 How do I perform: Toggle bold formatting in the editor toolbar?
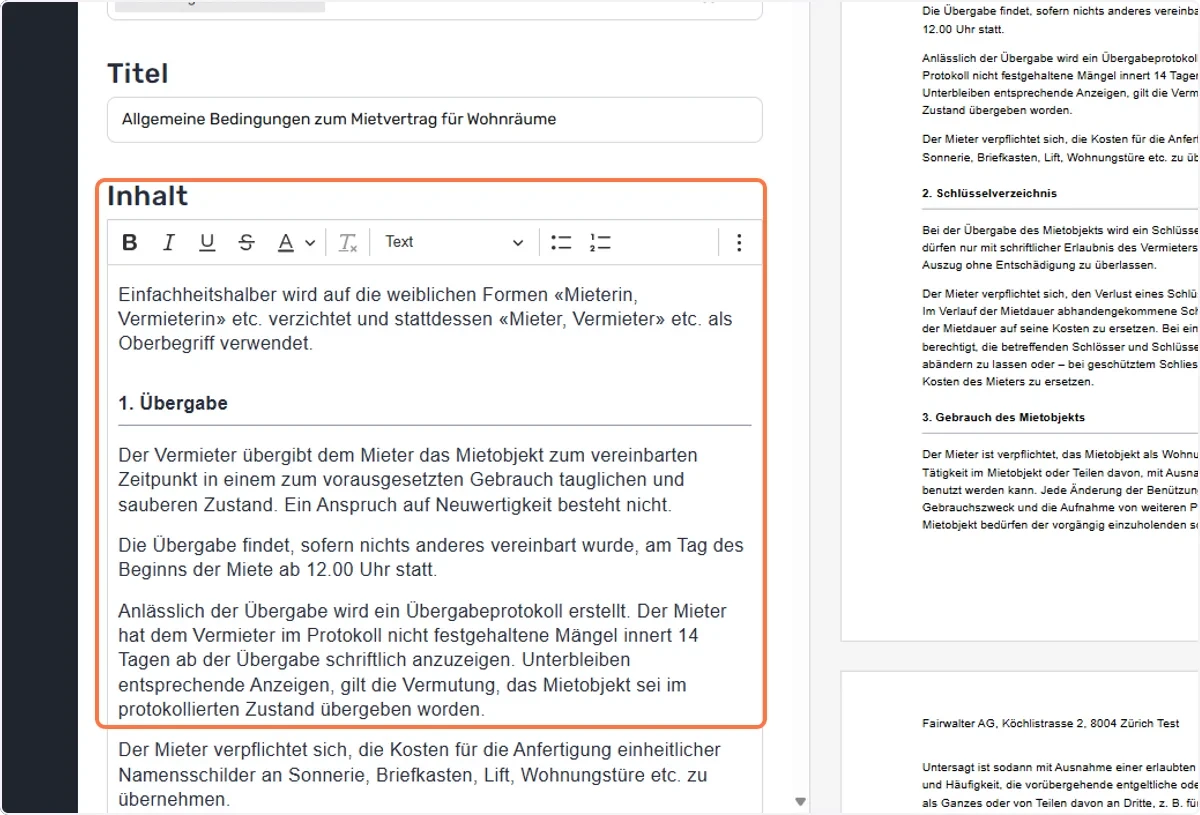pyautogui.click(x=130, y=242)
